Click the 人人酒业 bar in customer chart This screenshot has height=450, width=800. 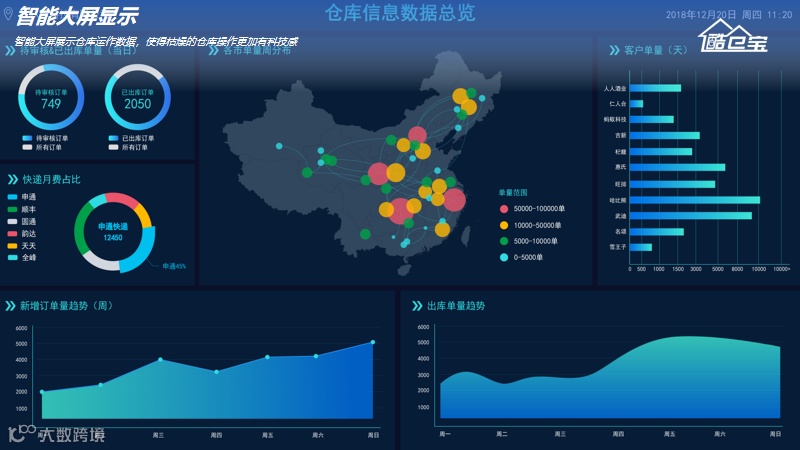tap(655, 88)
